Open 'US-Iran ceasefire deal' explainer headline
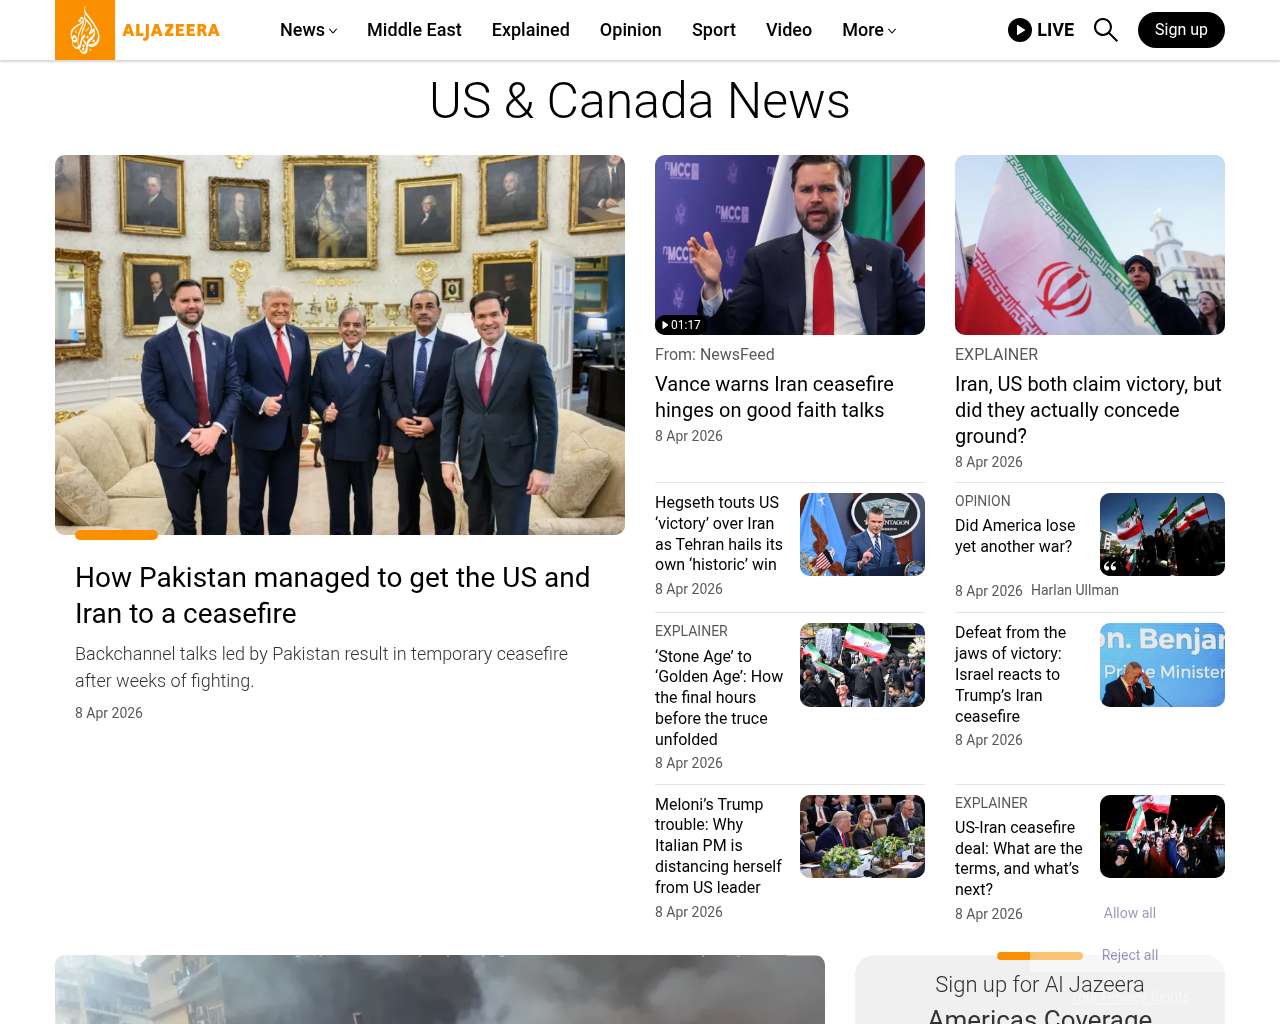 pos(1019,858)
